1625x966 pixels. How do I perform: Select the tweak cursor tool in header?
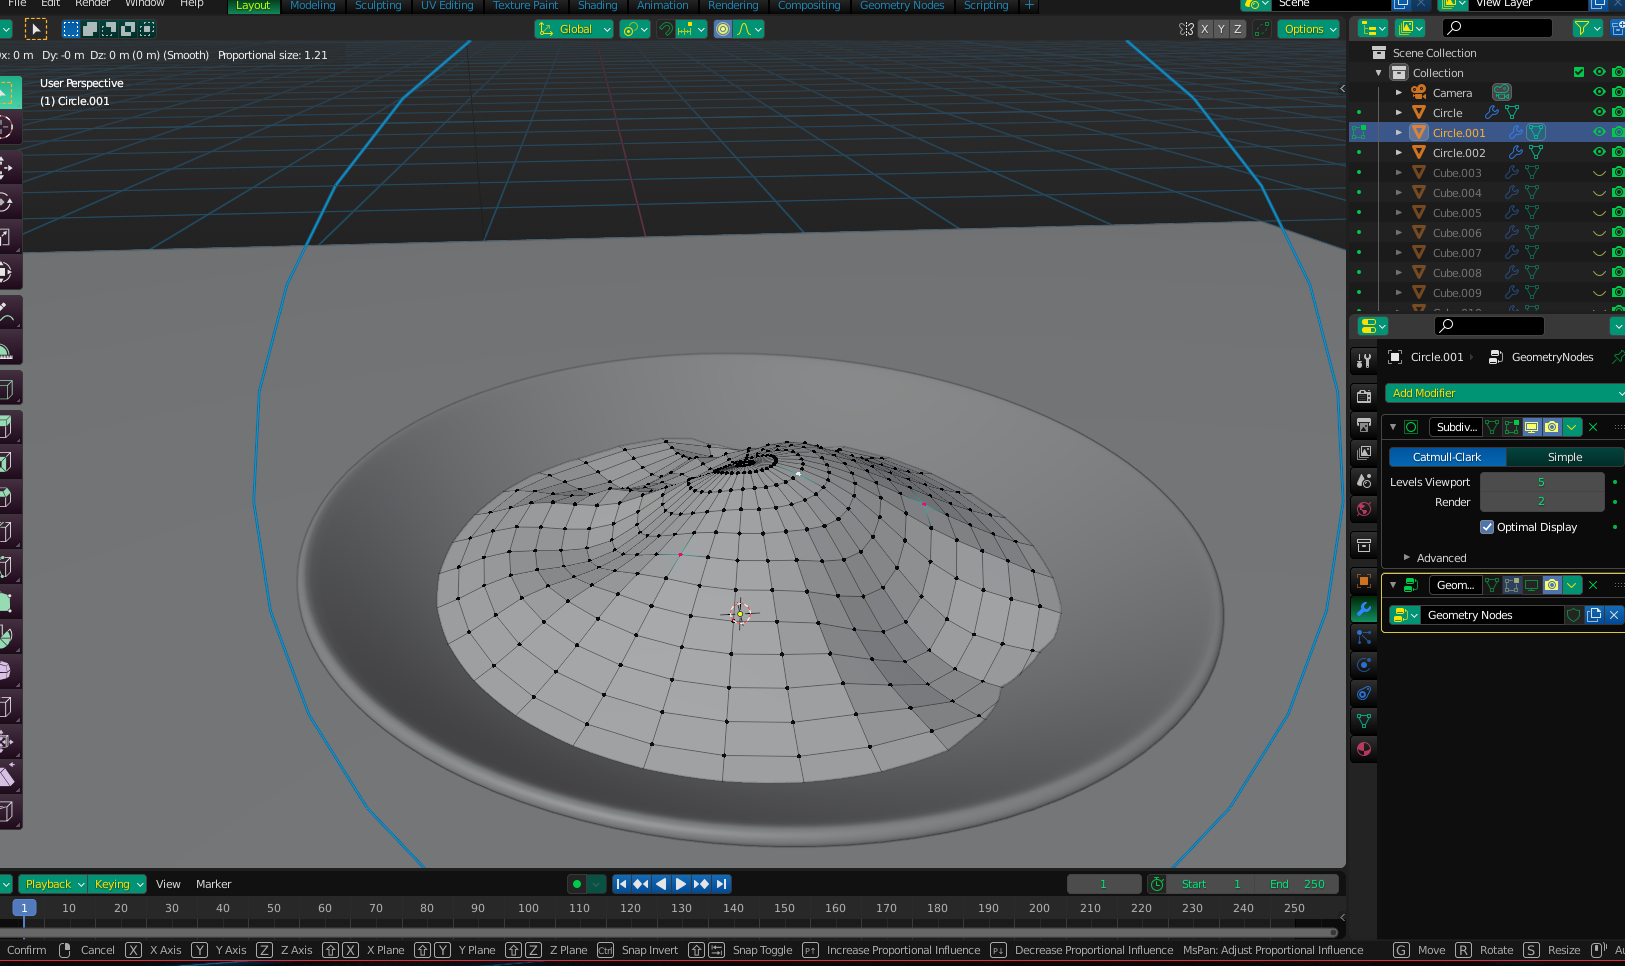[x=35, y=29]
